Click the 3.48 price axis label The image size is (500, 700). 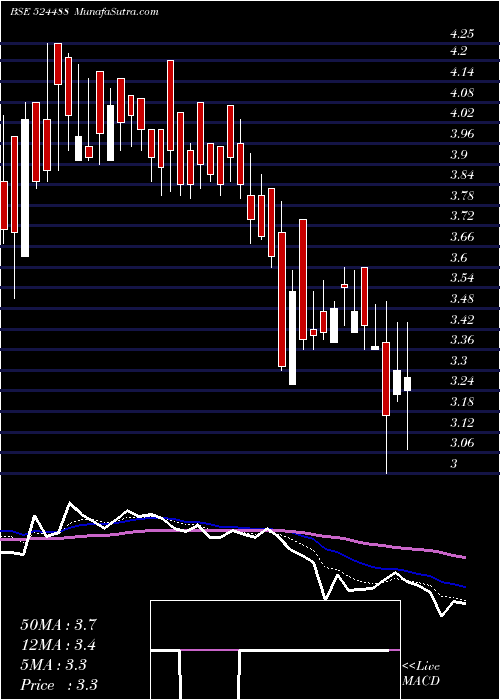(x=462, y=299)
